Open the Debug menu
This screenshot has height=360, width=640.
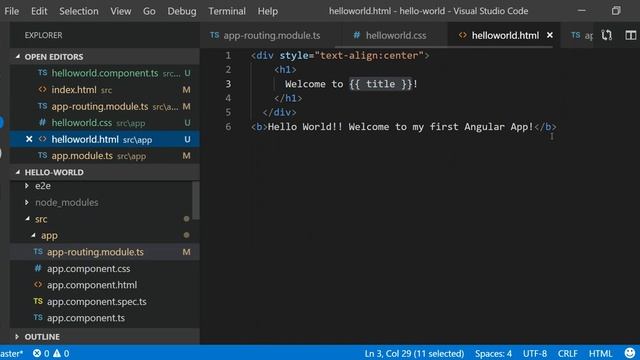182,11
